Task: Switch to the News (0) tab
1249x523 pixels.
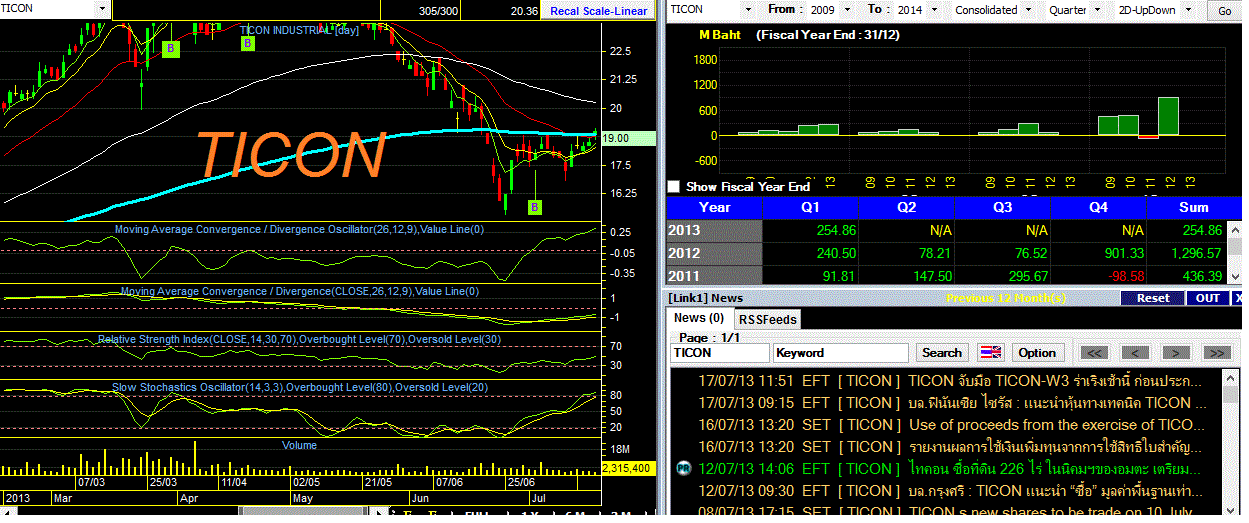Action: tap(699, 318)
